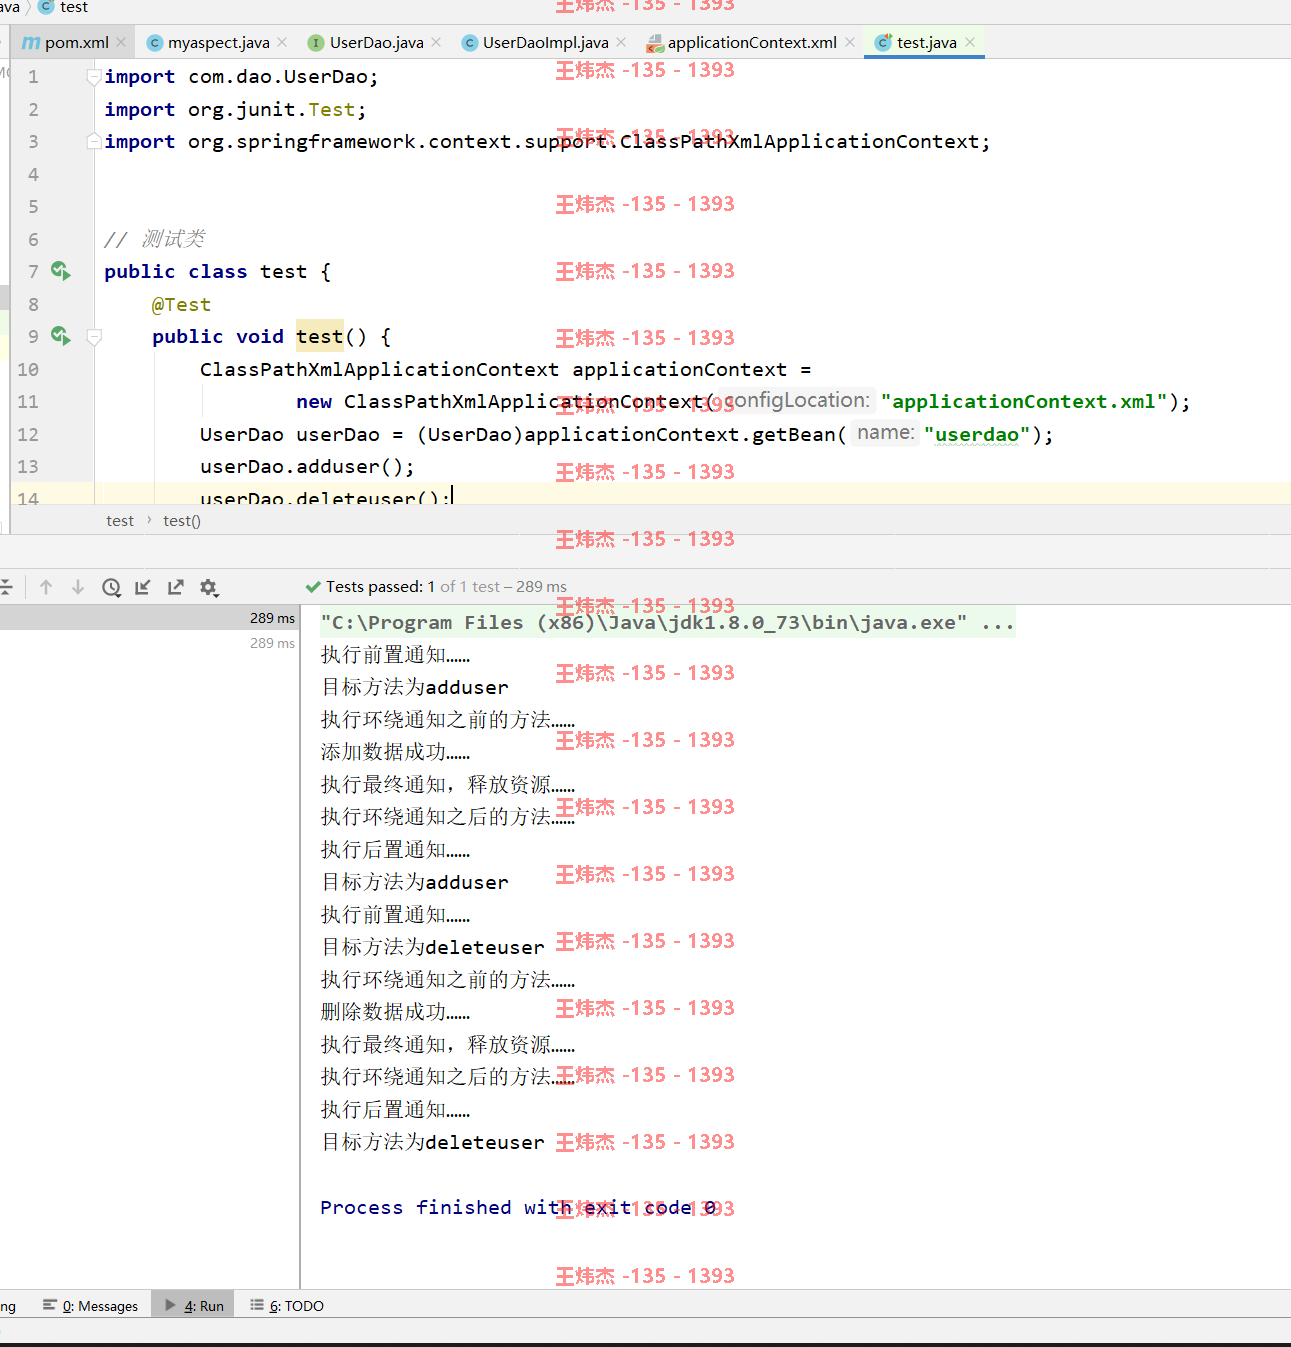Go to previous failed test arrow
Screen dimensions: 1291x1347
[x=46, y=587]
